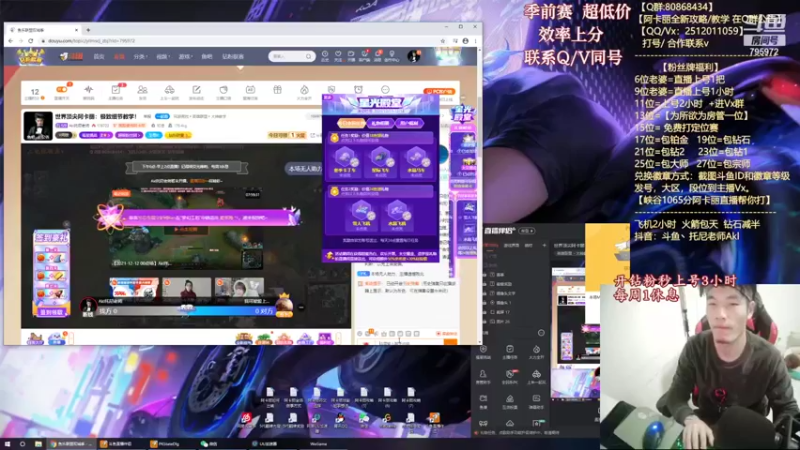Click the orange PC button in toolbar
Image resolution: width=800 pixels, height=450 pixels.
[x=439, y=91]
